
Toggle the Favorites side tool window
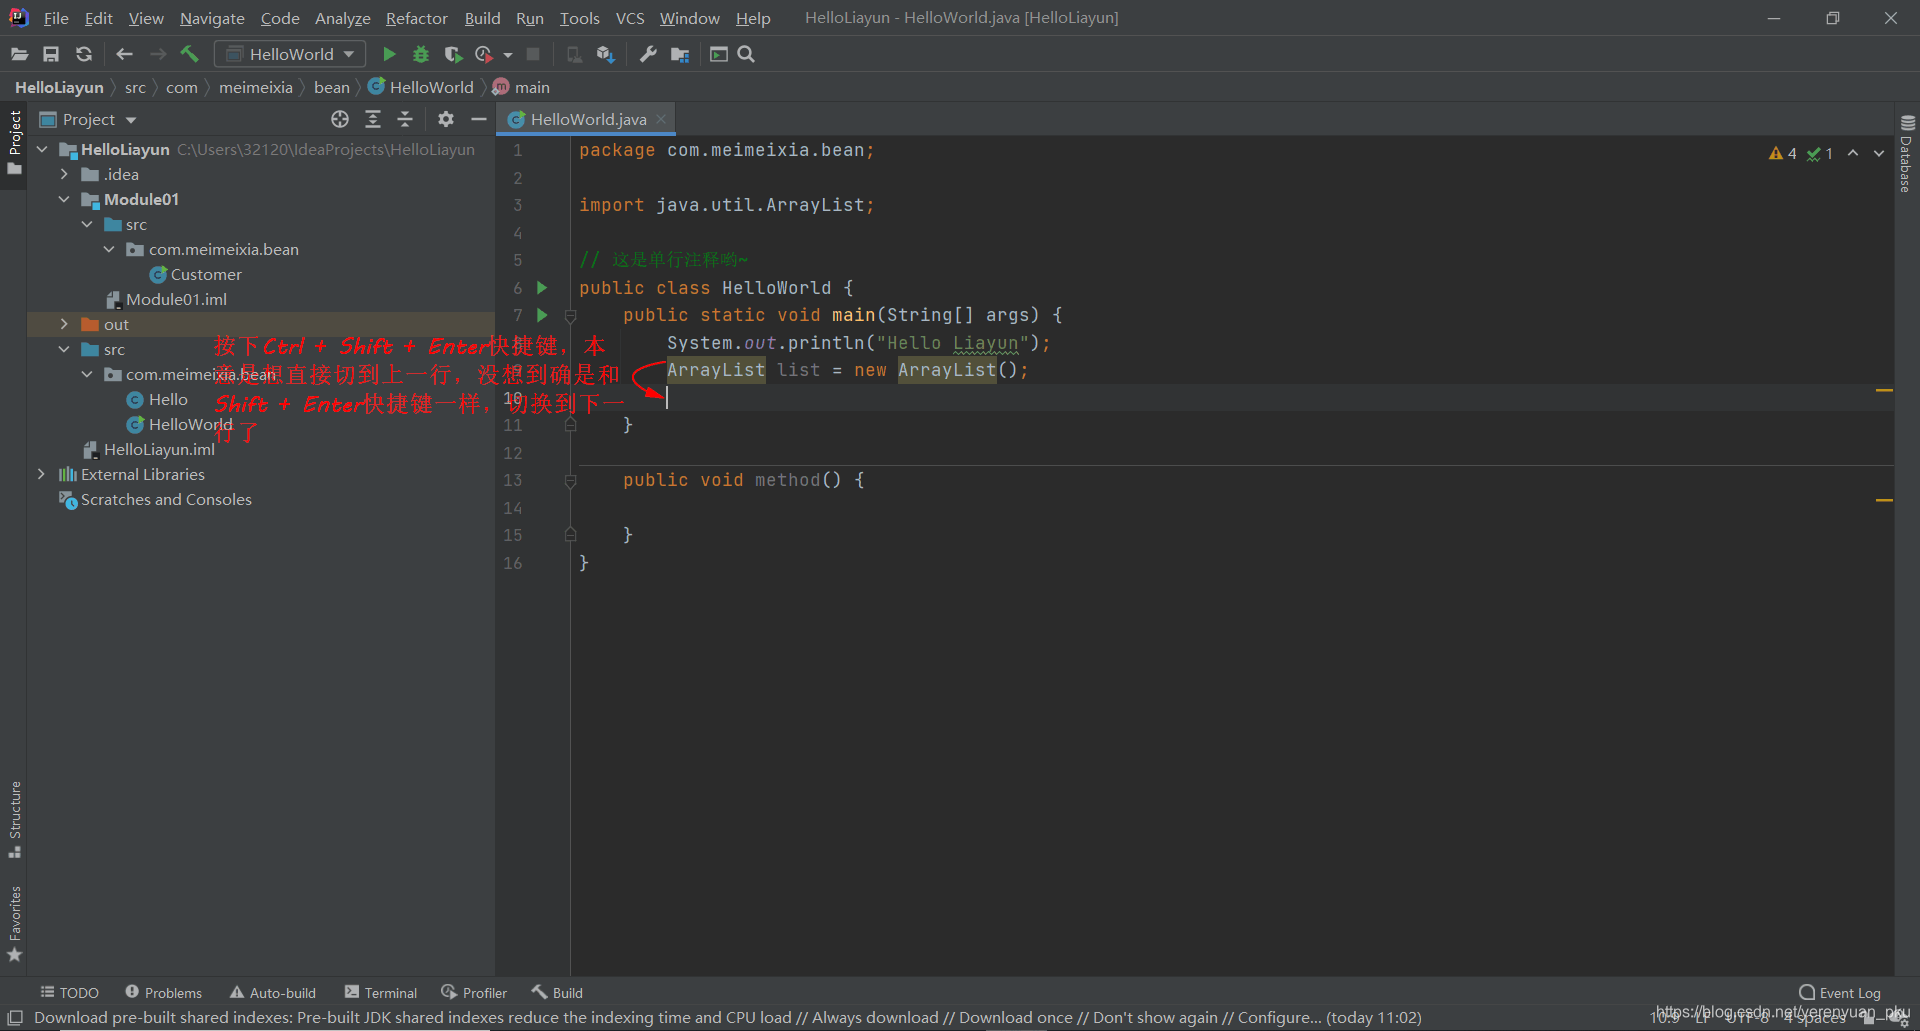[14, 924]
